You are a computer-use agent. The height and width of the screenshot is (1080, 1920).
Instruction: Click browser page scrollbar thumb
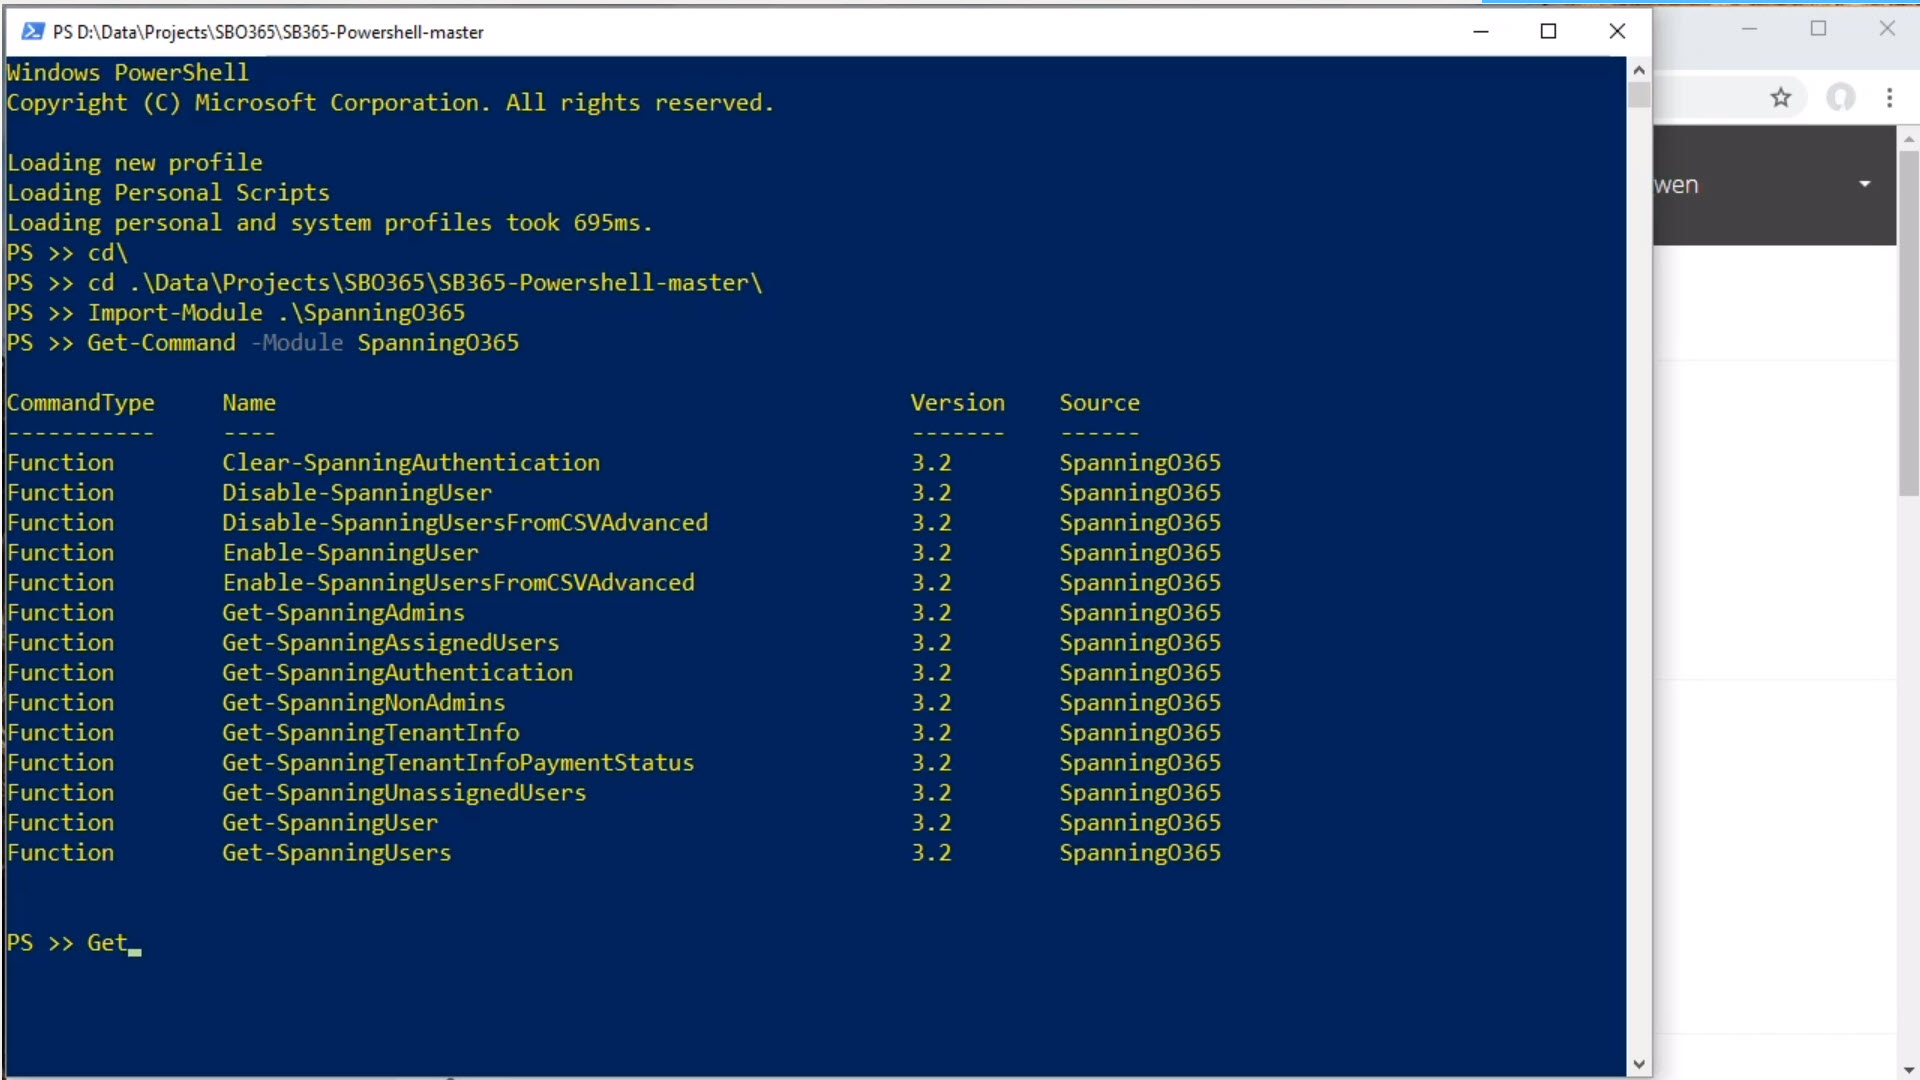point(1908,322)
